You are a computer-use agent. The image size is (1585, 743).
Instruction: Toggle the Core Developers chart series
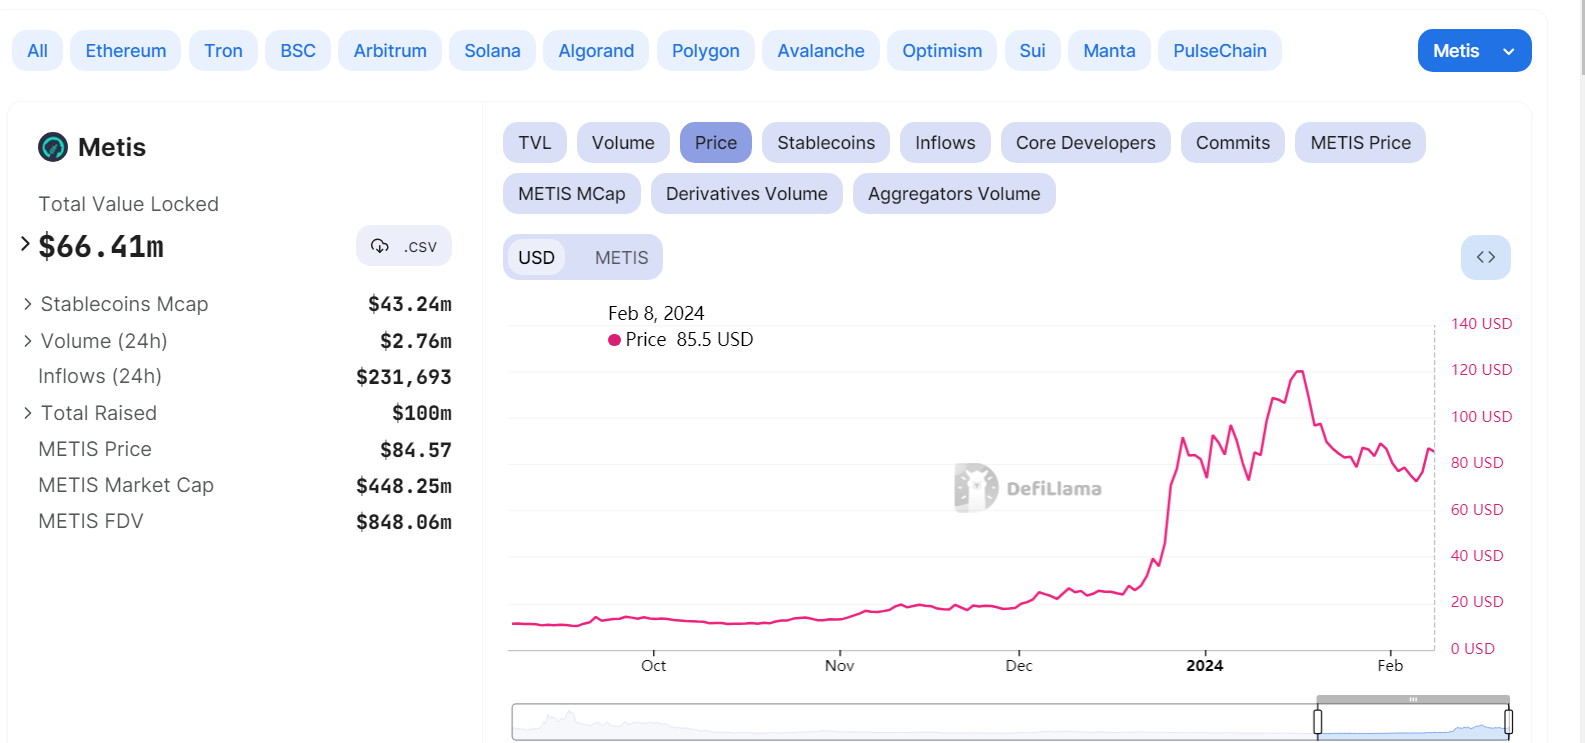(1086, 143)
